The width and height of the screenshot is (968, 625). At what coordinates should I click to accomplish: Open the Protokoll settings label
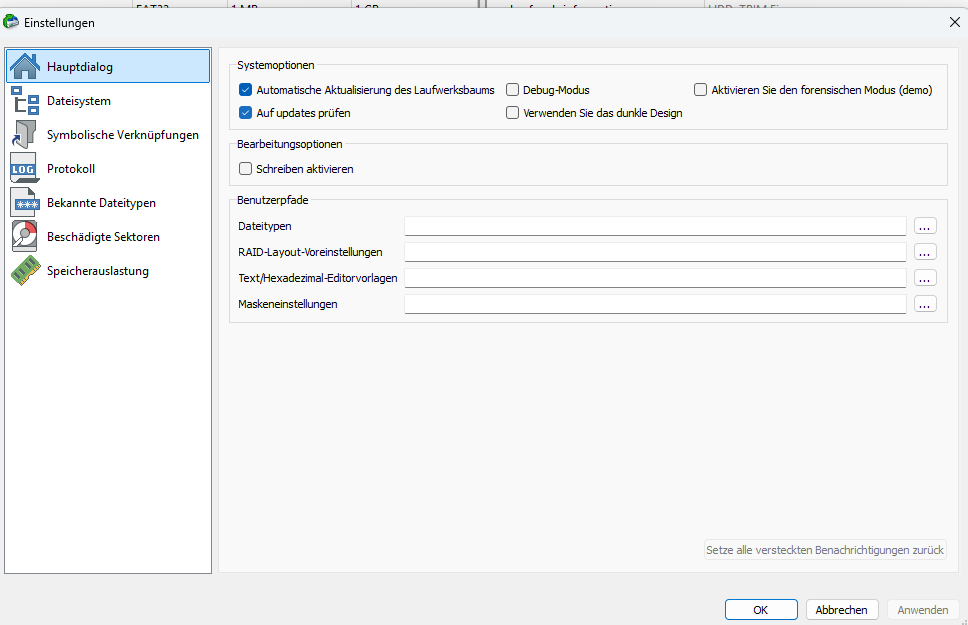pos(70,169)
